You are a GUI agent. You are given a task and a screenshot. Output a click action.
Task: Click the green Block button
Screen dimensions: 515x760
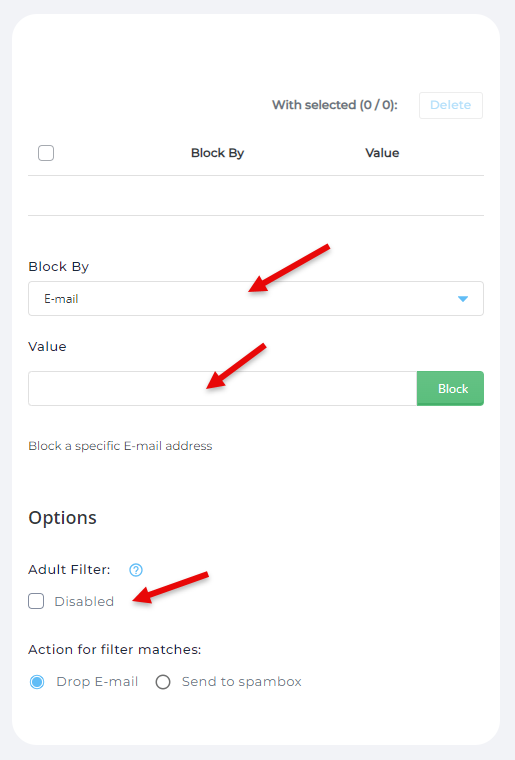(450, 388)
